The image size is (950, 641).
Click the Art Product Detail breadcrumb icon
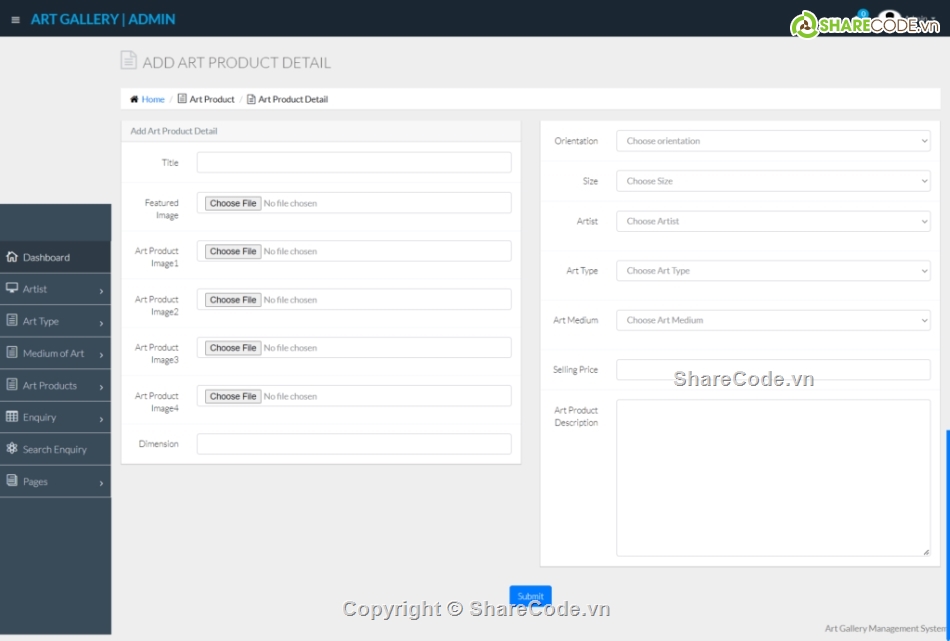[251, 99]
